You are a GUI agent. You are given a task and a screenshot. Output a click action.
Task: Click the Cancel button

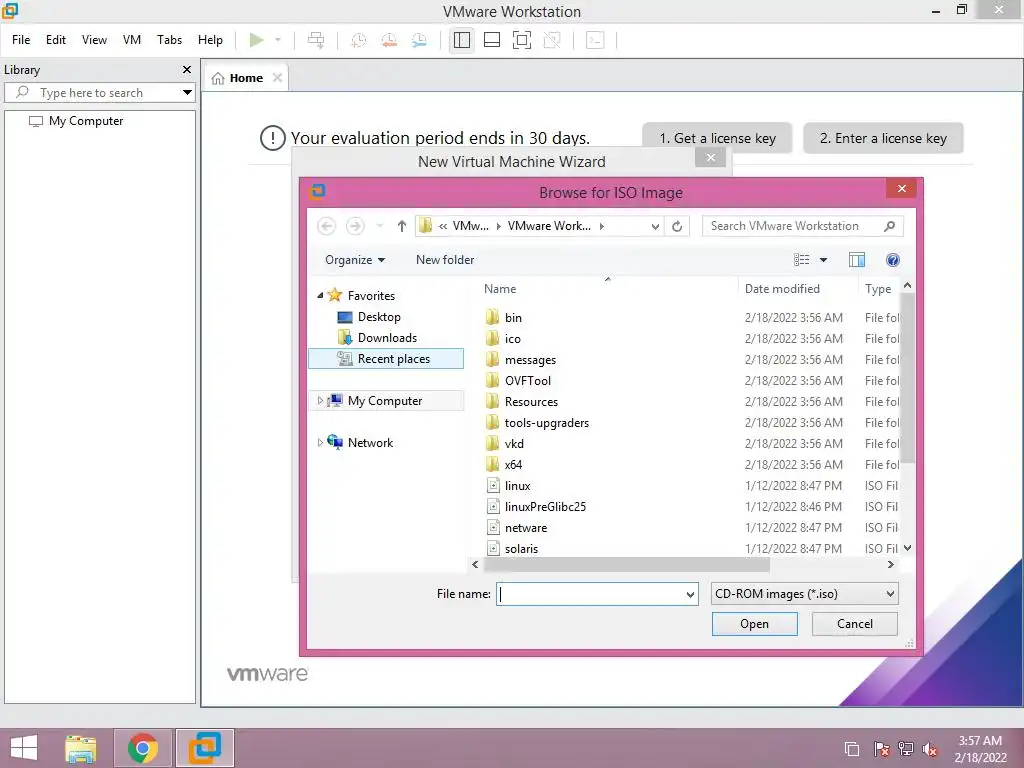point(855,624)
